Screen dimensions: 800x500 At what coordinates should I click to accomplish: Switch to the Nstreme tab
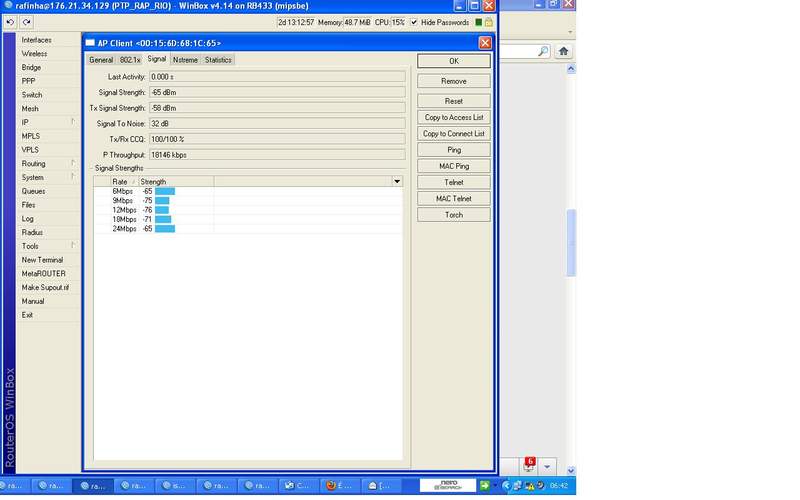(185, 60)
